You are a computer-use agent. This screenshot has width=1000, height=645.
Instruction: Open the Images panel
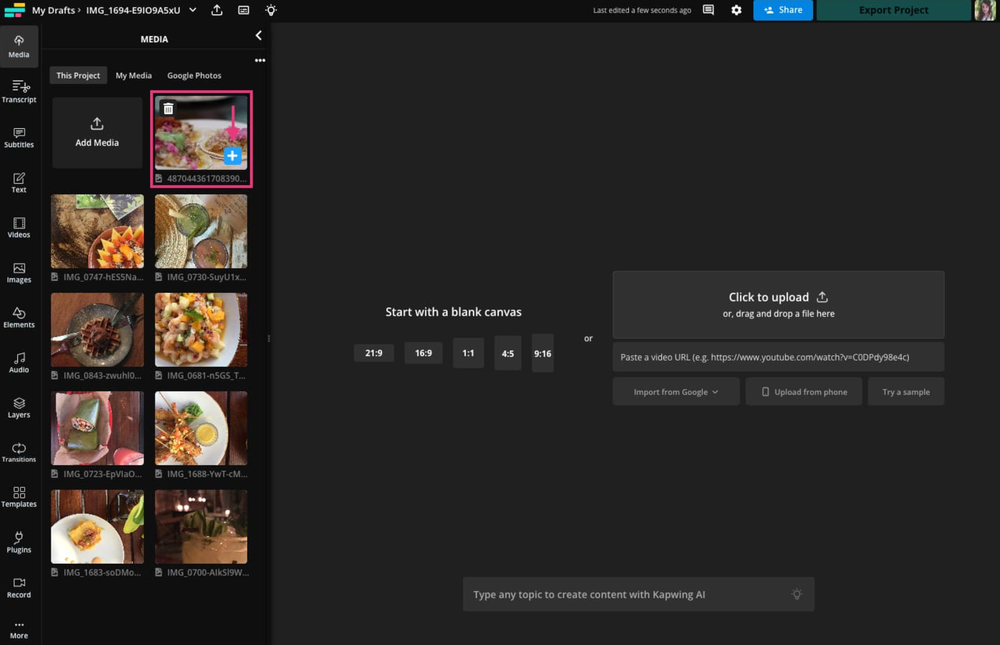[x=19, y=272]
